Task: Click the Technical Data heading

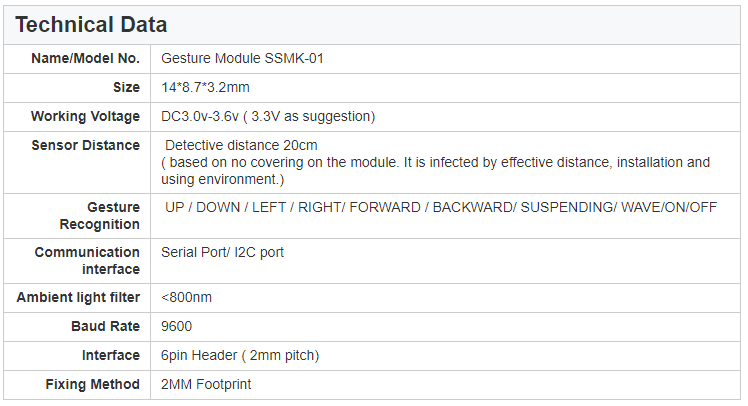Action: (x=91, y=25)
